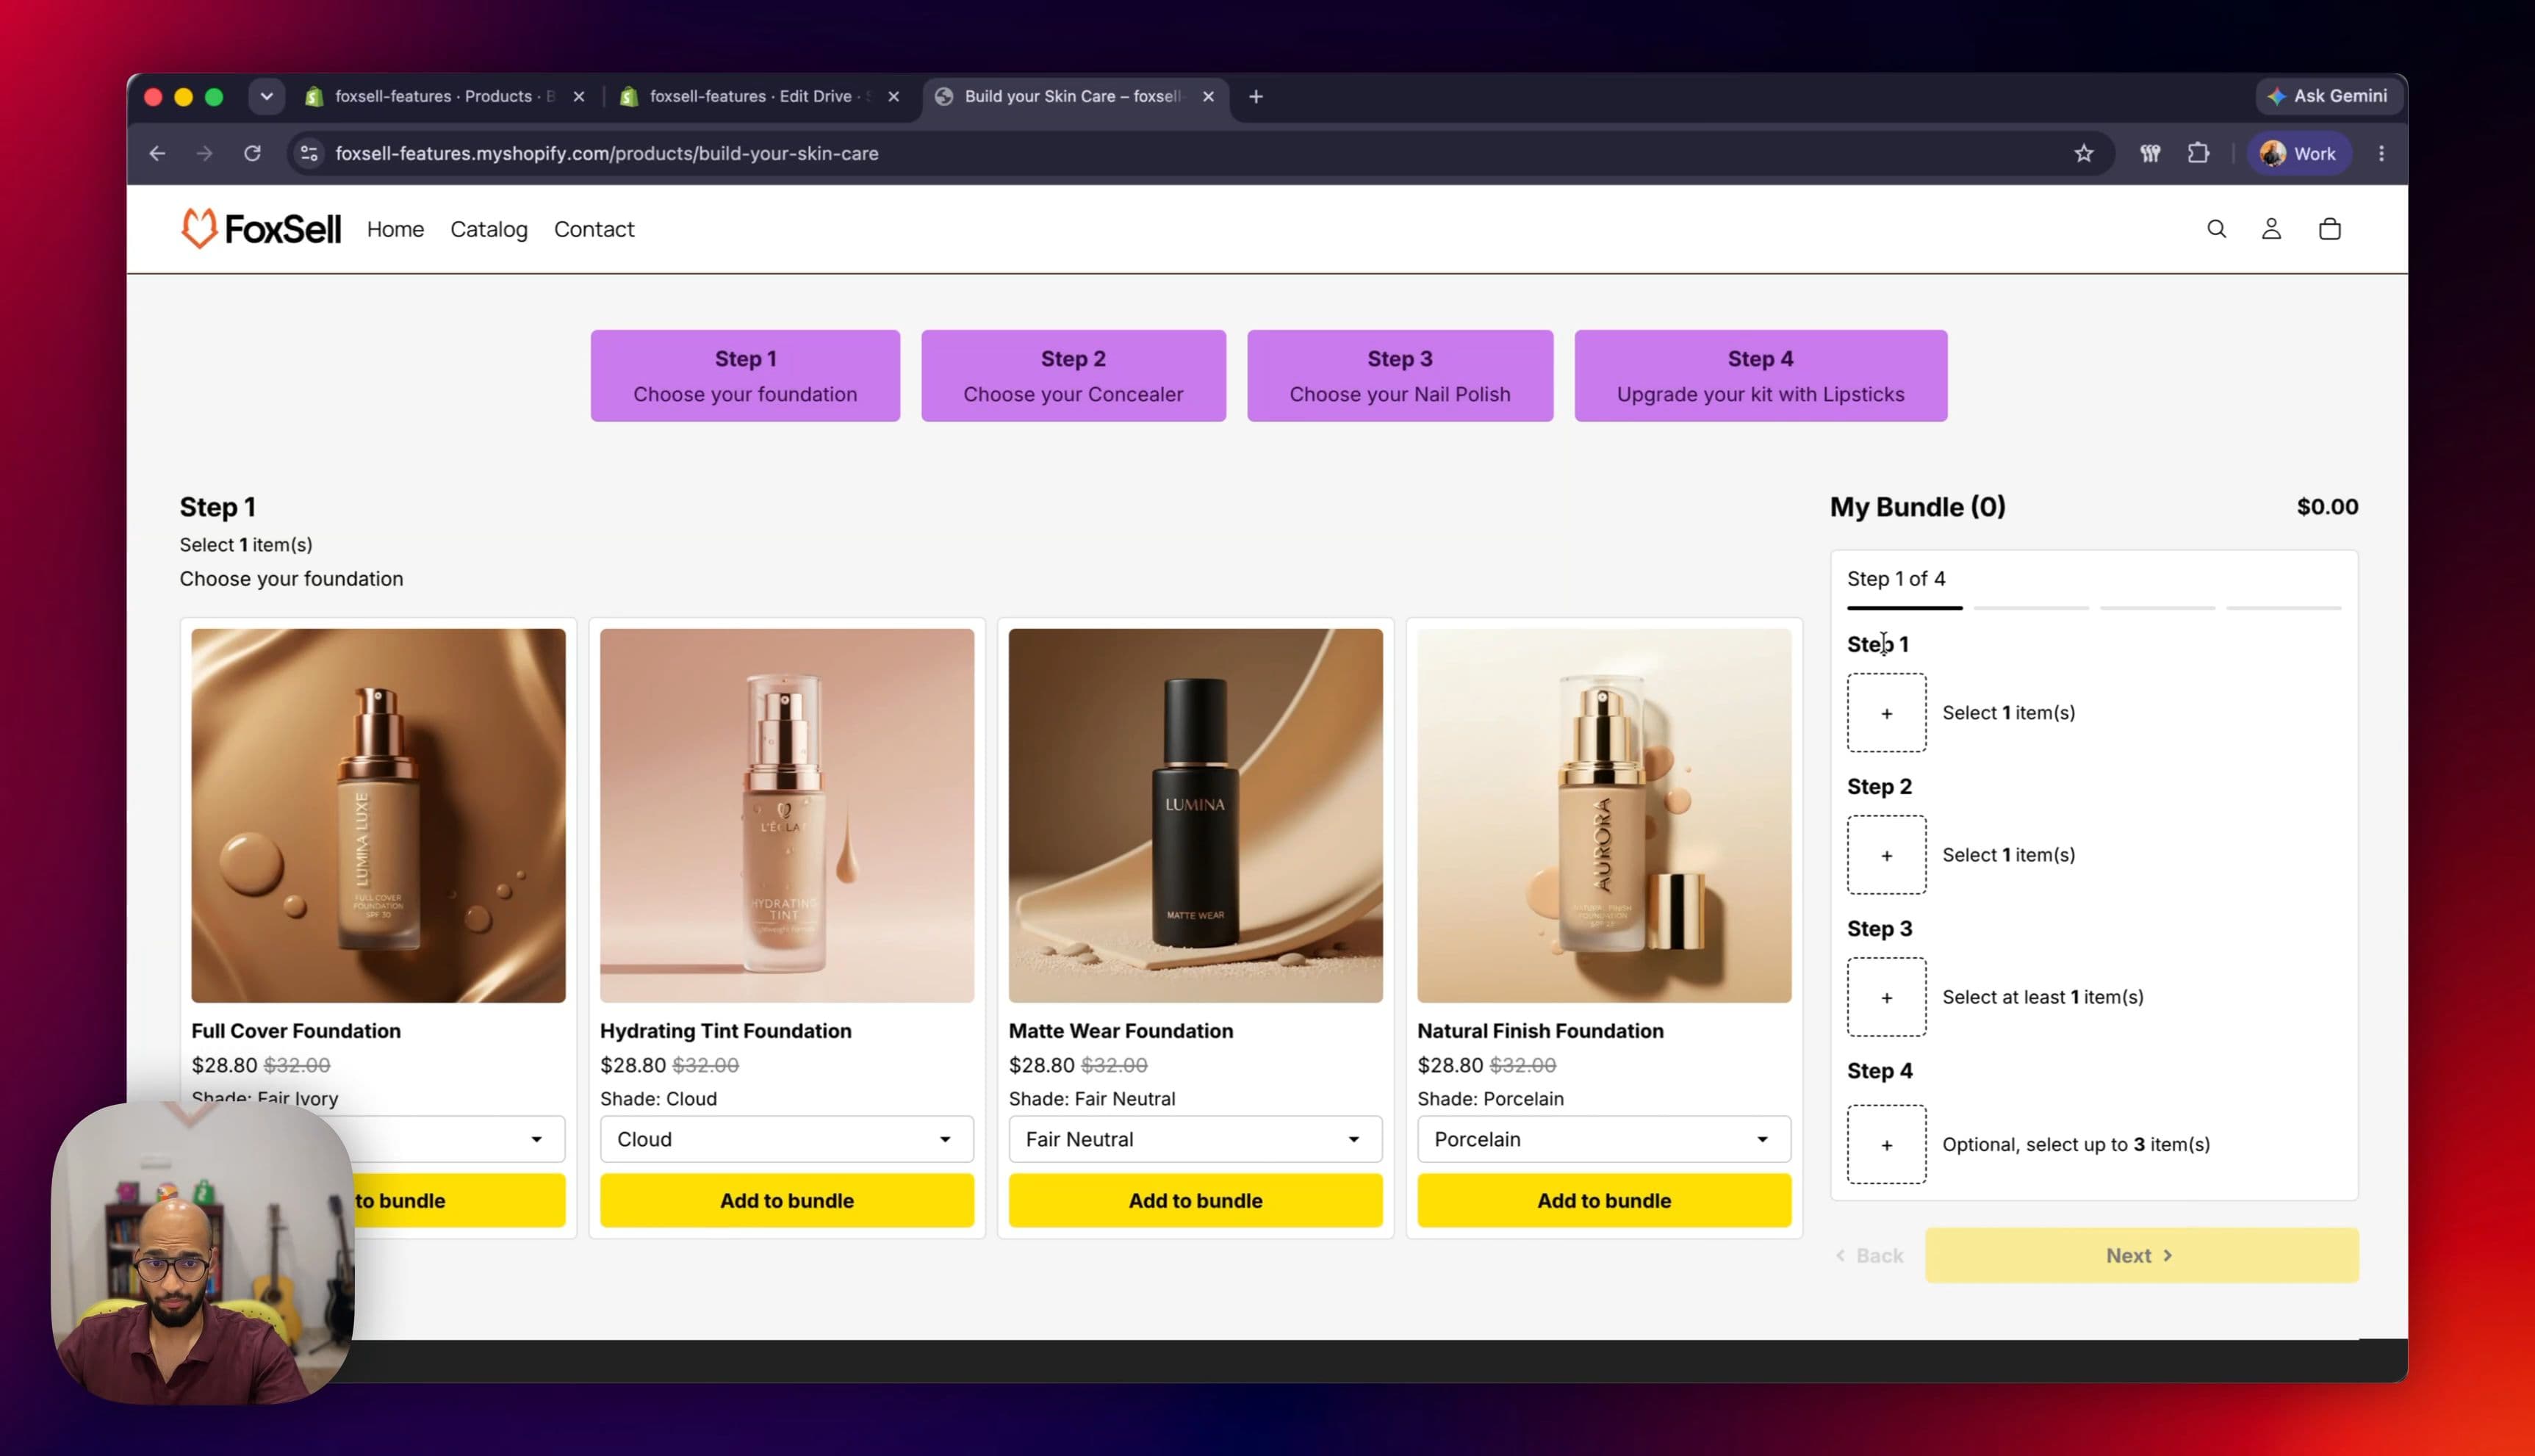The height and width of the screenshot is (1456, 2535).
Task: Bookmark page with the star icon
Action: pos(2083,153)
